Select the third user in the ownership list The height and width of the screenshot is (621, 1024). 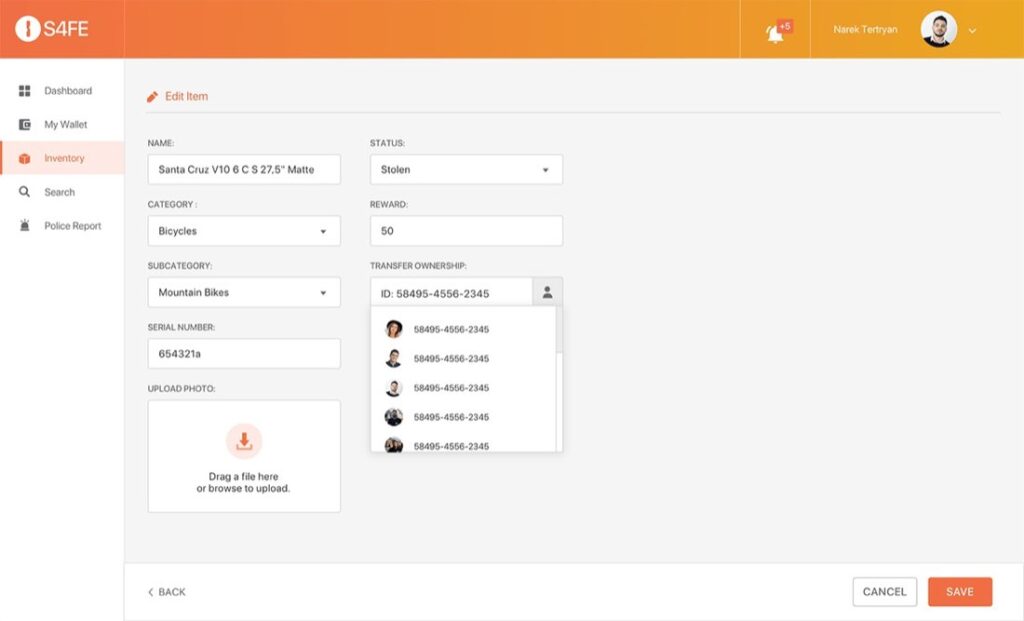coord(463,388)
